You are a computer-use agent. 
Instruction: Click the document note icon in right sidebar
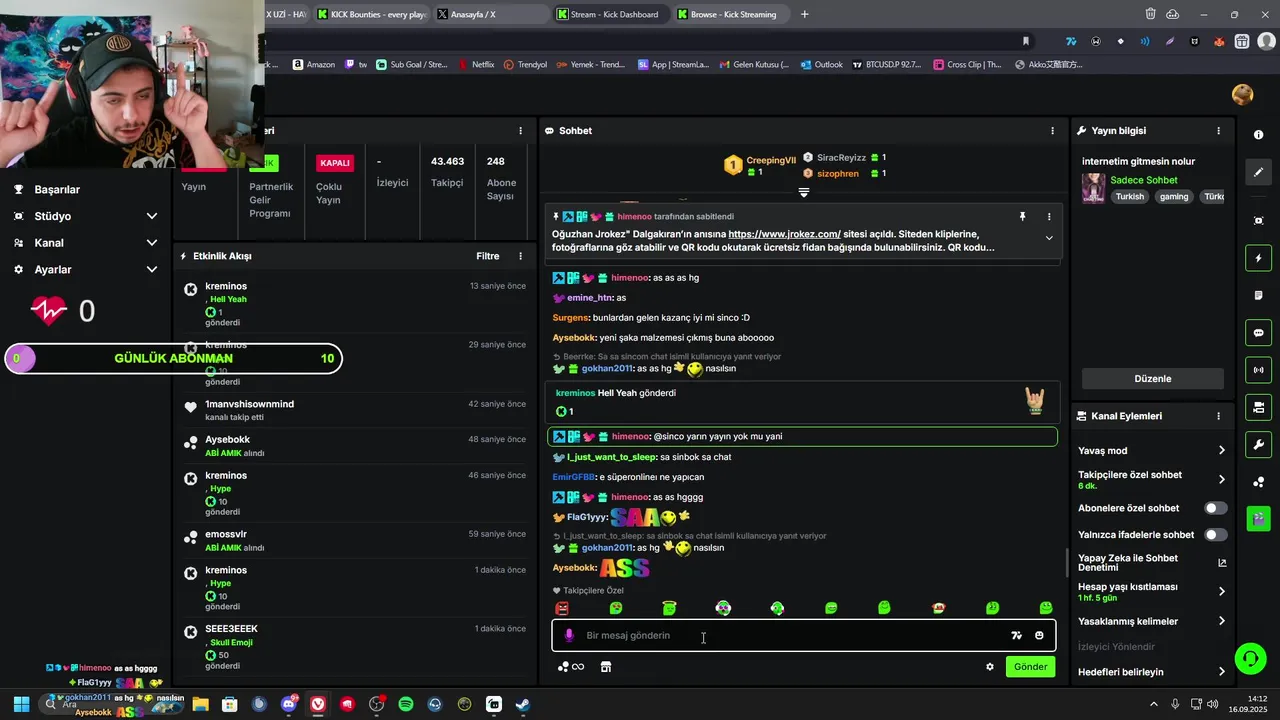tap(1258, 296)
